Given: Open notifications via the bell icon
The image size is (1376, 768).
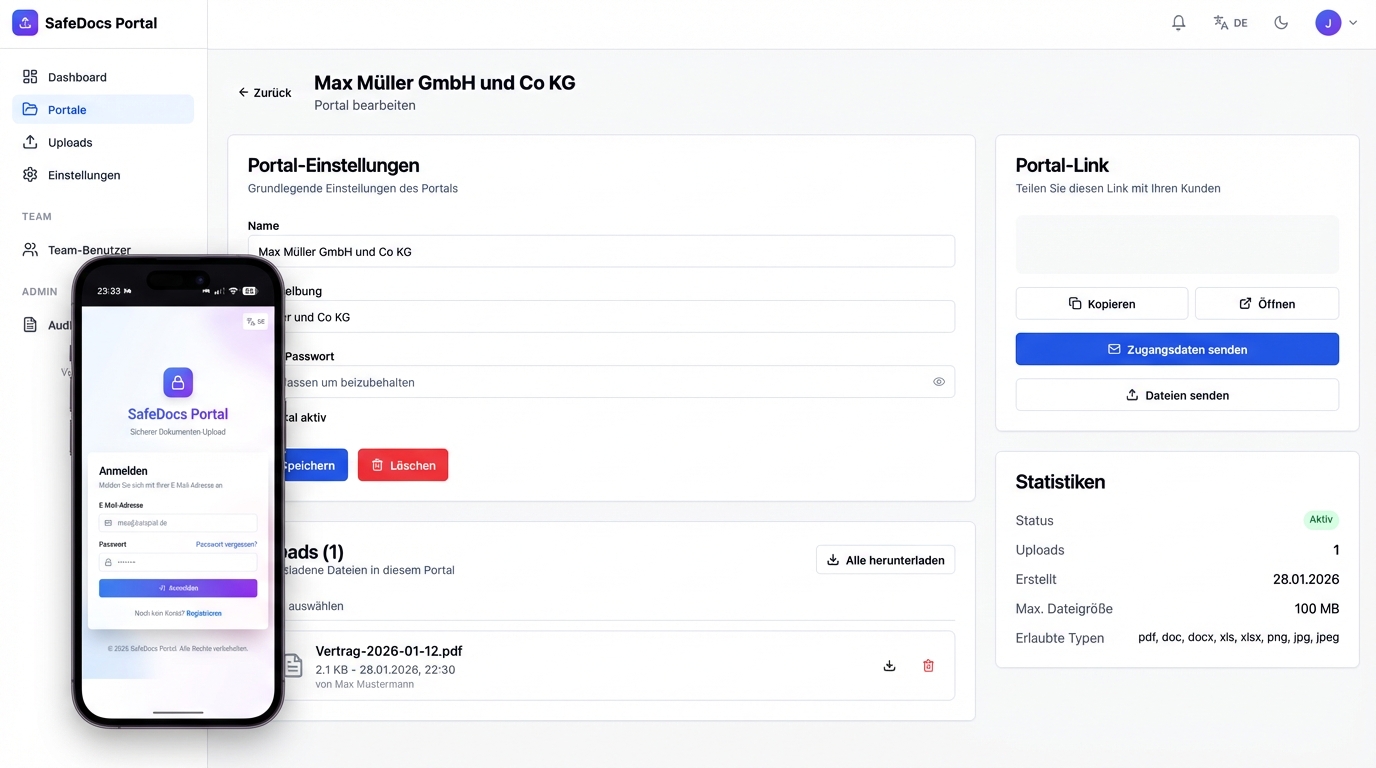Looking at the screenshot, I should (1178, 22).
